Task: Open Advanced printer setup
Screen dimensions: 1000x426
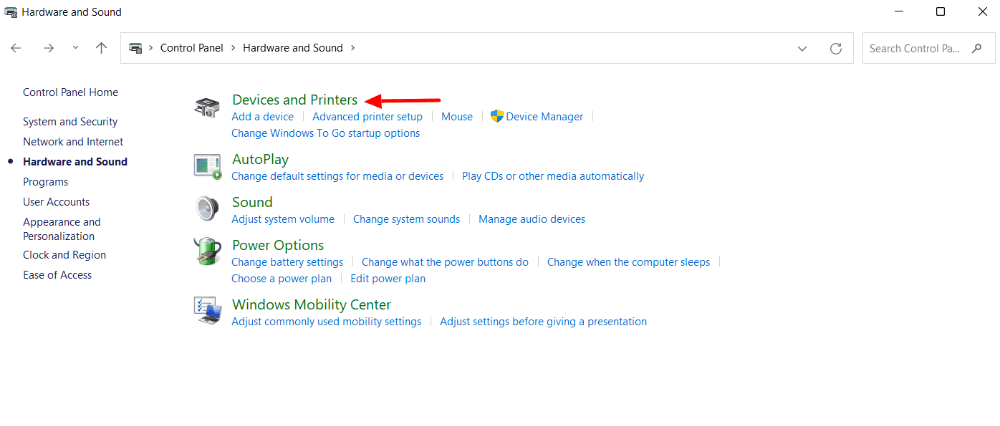Action: 367,116
